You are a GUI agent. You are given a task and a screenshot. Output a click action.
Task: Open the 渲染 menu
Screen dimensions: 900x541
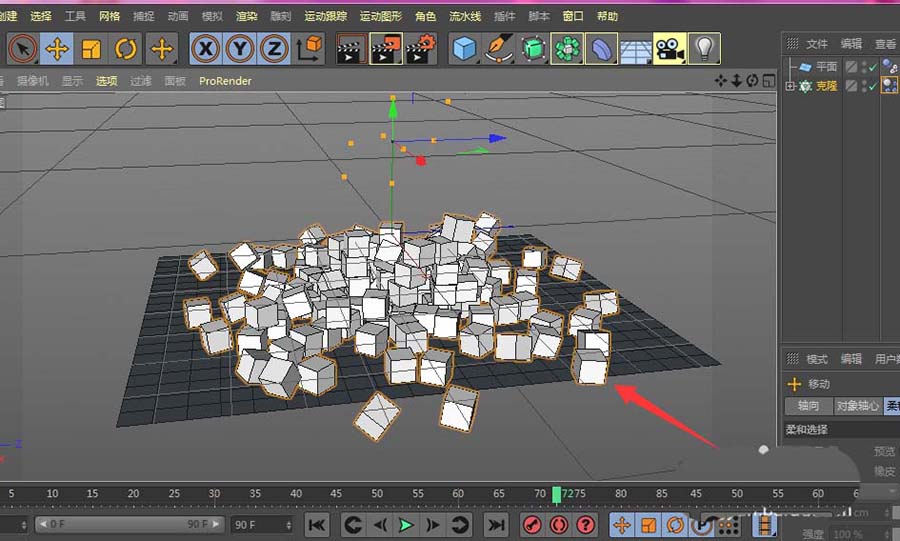coord(246,16)
